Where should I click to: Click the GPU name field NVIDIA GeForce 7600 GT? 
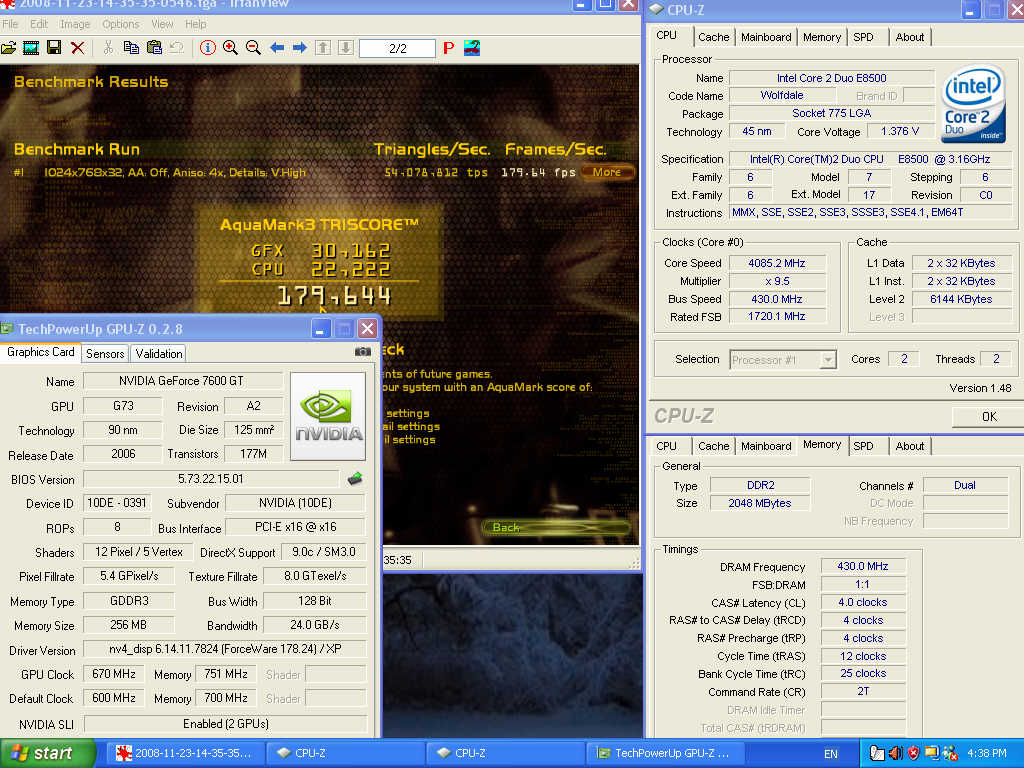(x=182, y=381)
